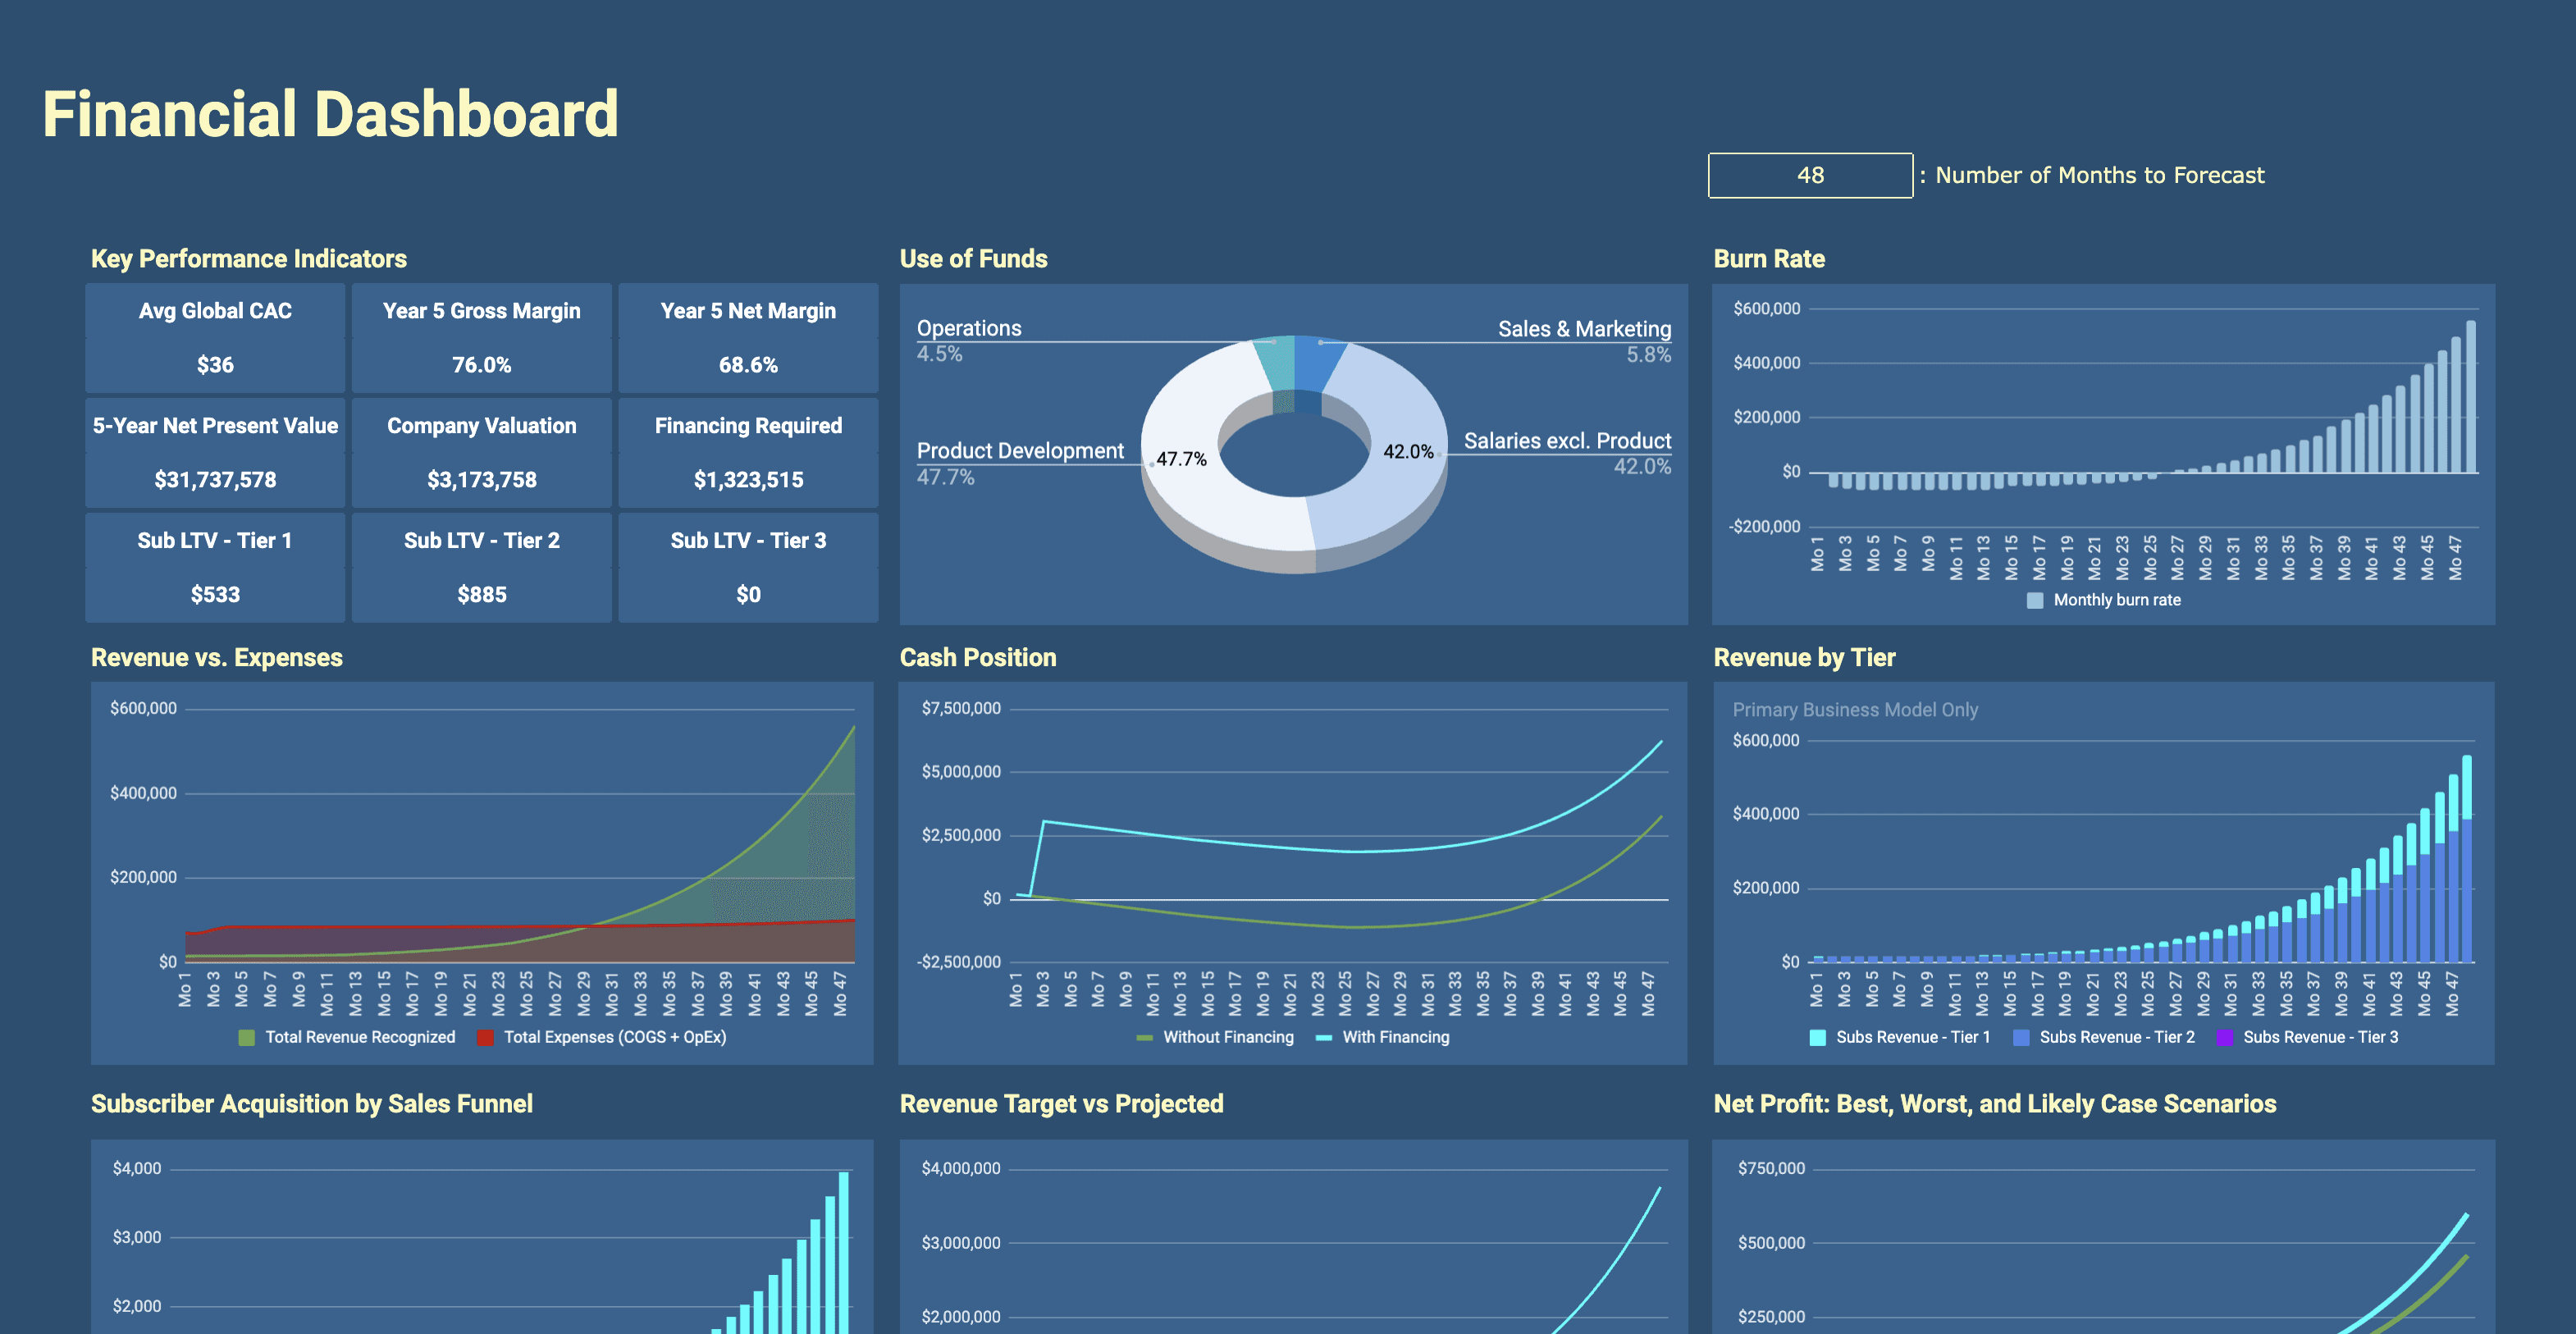Click the 42.0% donut slice
2576x1334 pixels.
pyautogui.click(x=1408, y=452)
